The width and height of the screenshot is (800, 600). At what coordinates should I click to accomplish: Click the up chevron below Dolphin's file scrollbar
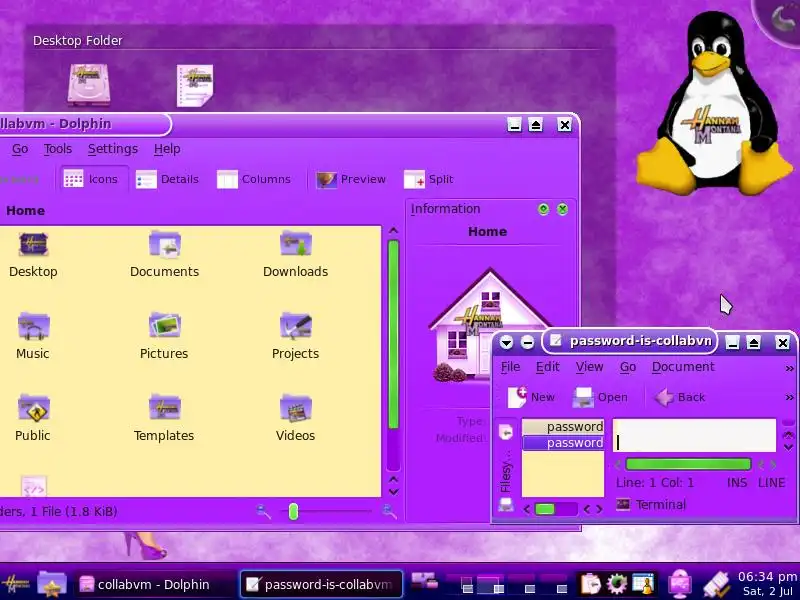click(x=393, y=479)
